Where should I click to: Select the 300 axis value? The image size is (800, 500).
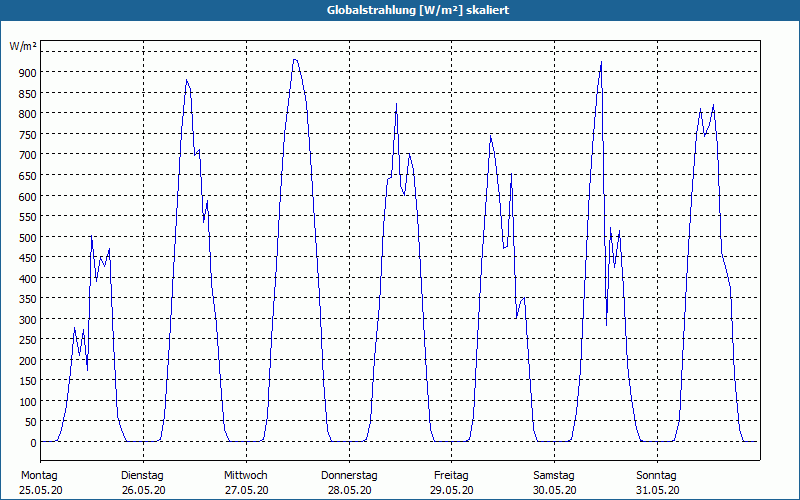[x=27, y=320]
